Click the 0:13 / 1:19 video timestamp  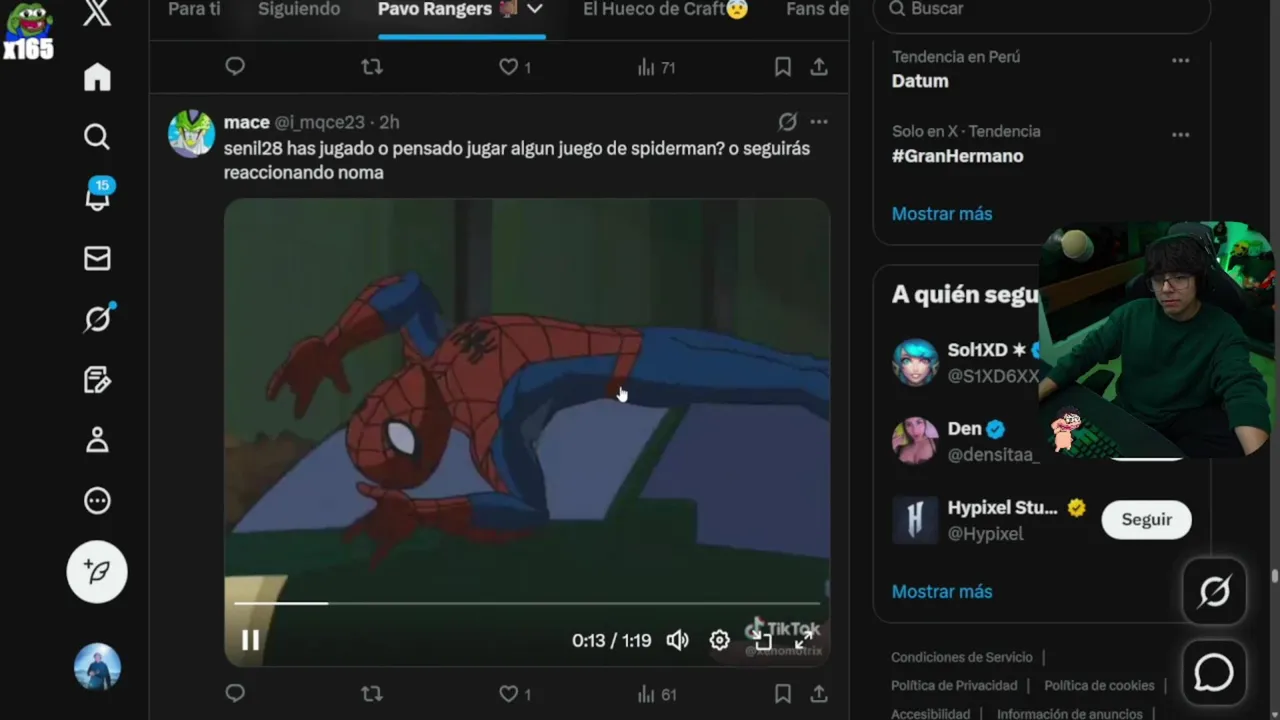click(611, 640)
